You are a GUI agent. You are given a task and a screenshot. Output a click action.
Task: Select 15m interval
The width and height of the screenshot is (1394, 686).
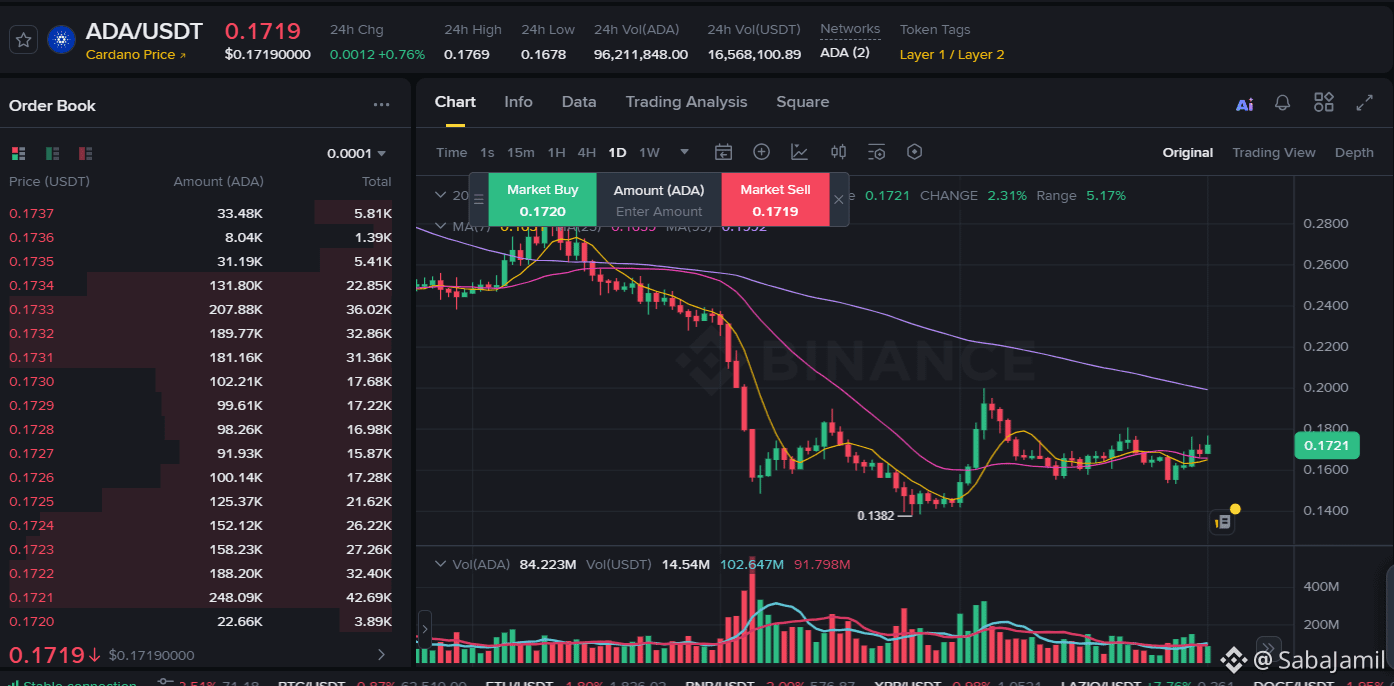(520, 153)
